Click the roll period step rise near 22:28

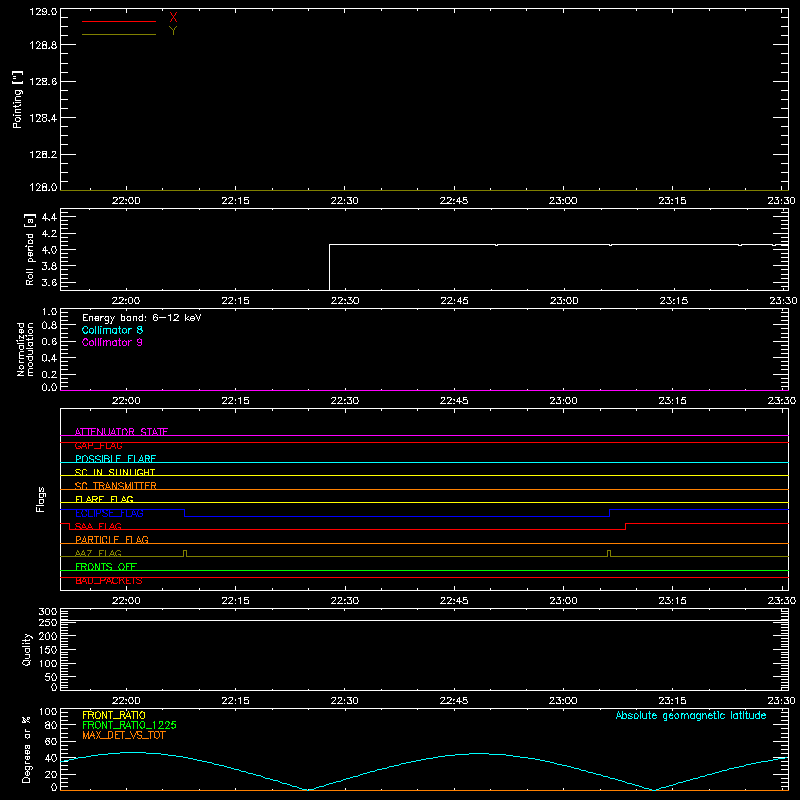(330, 266)
